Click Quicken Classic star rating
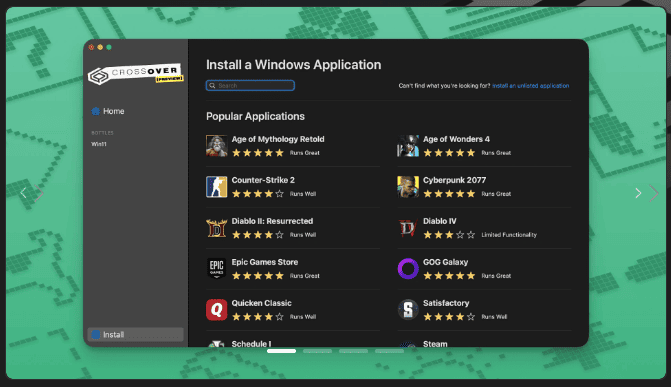Image resolution: width=671 pixels, height=387 pixels. click(x=258, y=317)
